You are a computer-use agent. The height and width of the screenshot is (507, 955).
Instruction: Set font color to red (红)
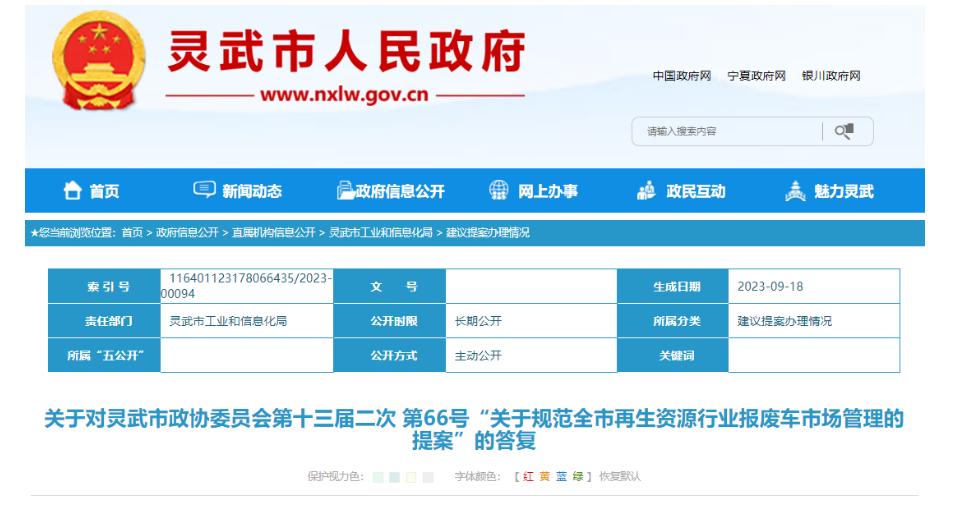click(529, 477)
